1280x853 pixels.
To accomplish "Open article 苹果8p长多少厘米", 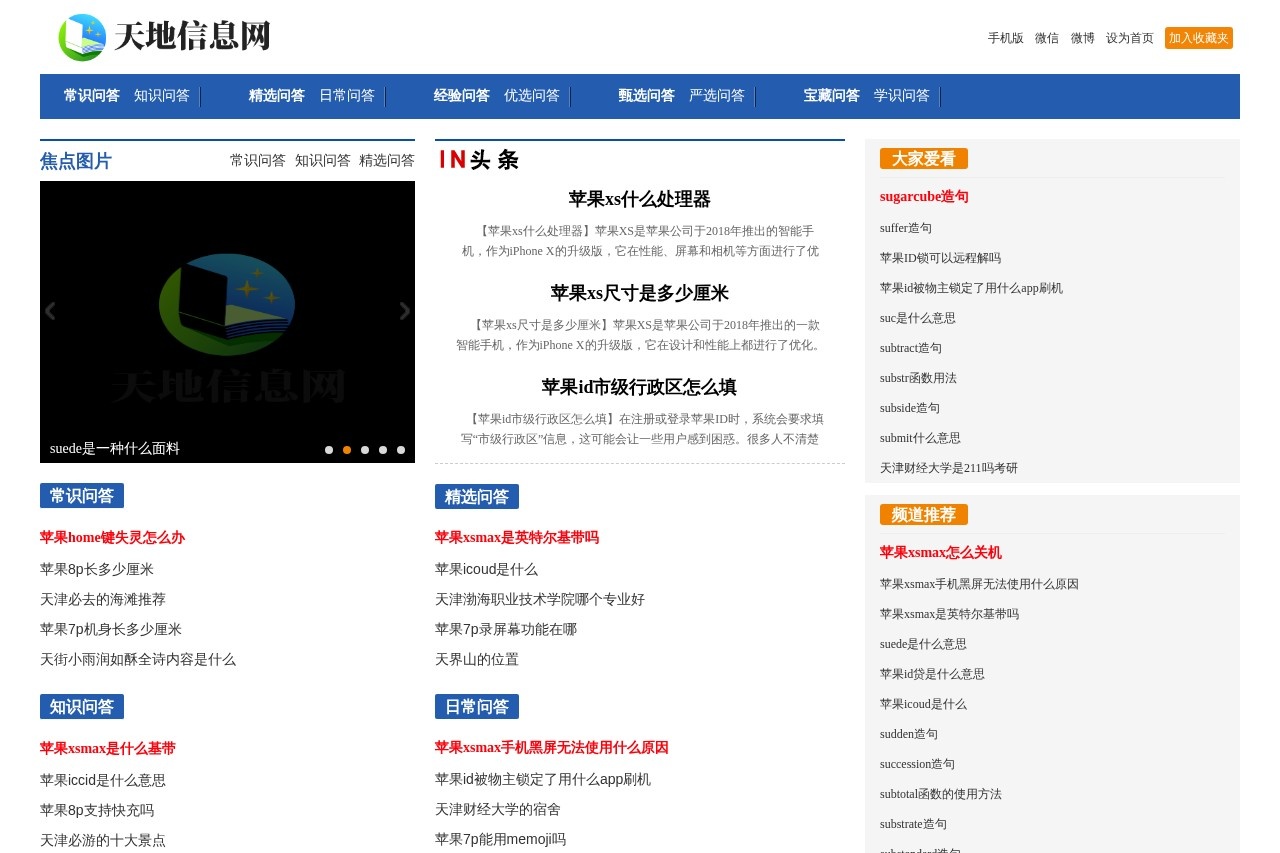I will (x=97, y=569).
